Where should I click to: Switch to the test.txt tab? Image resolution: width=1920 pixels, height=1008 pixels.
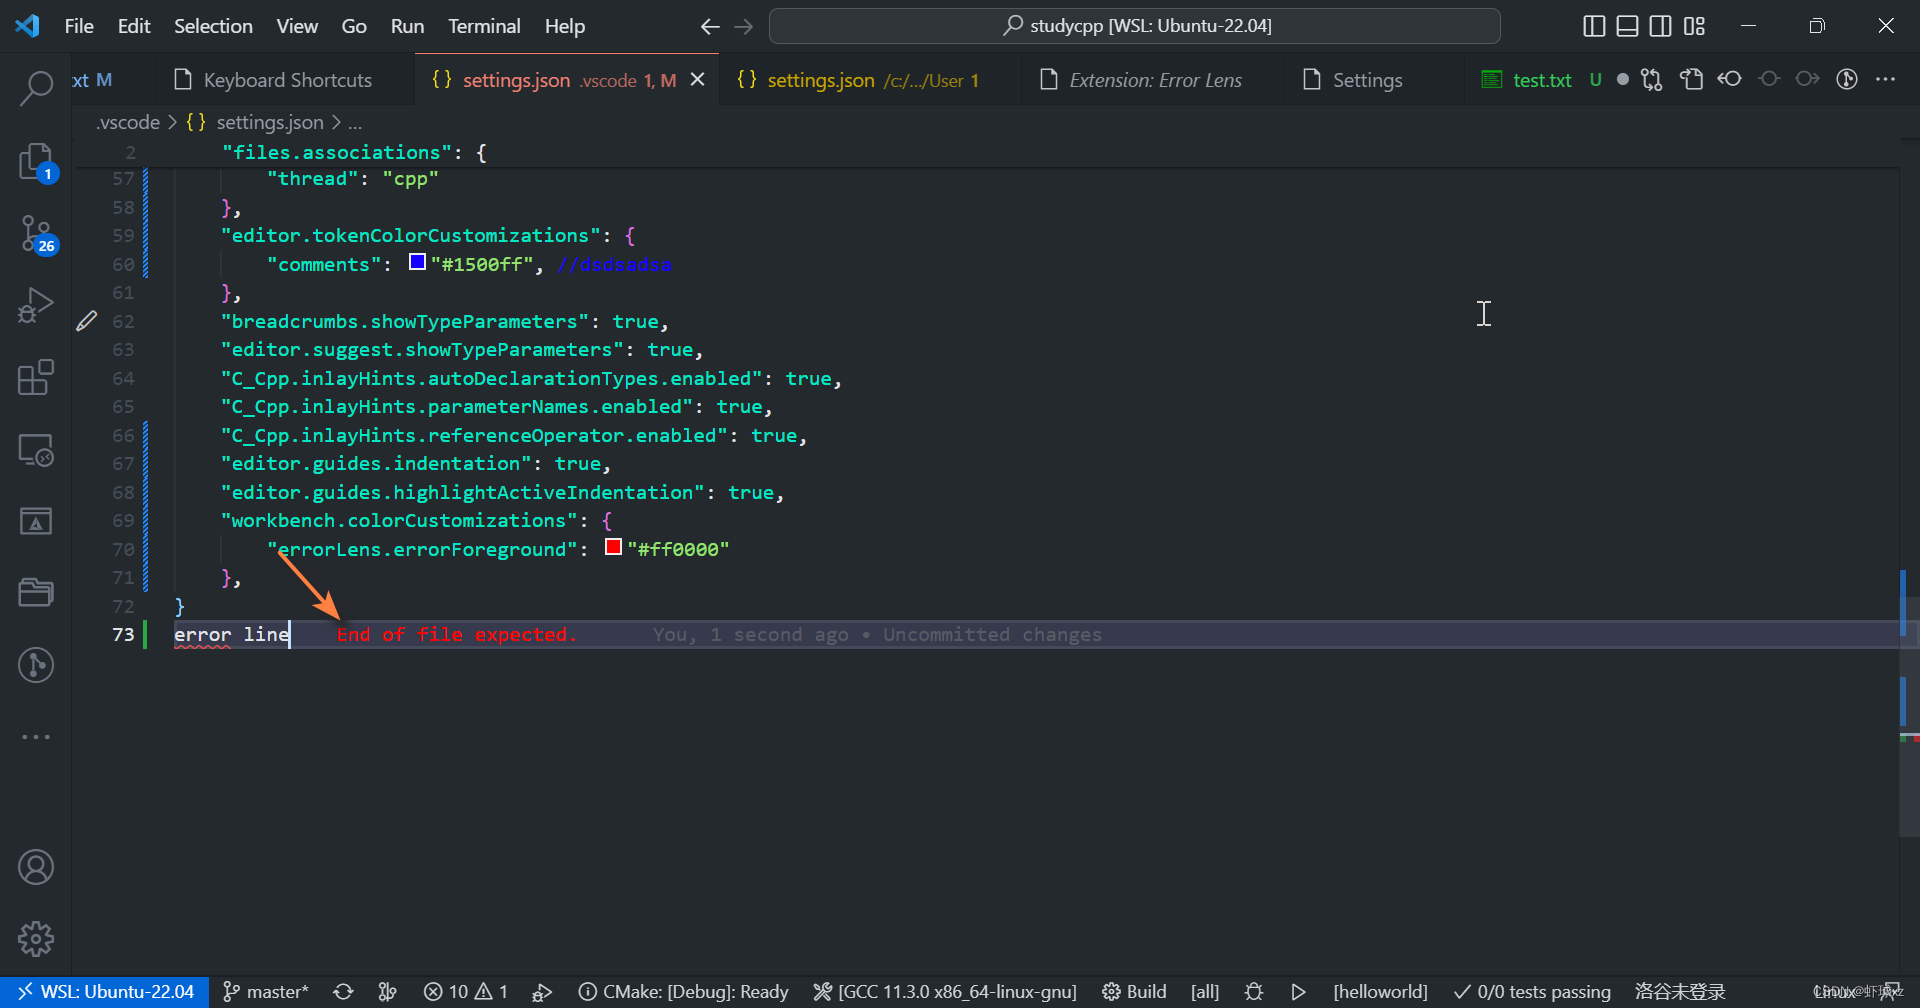click(x=1541, y=80)
